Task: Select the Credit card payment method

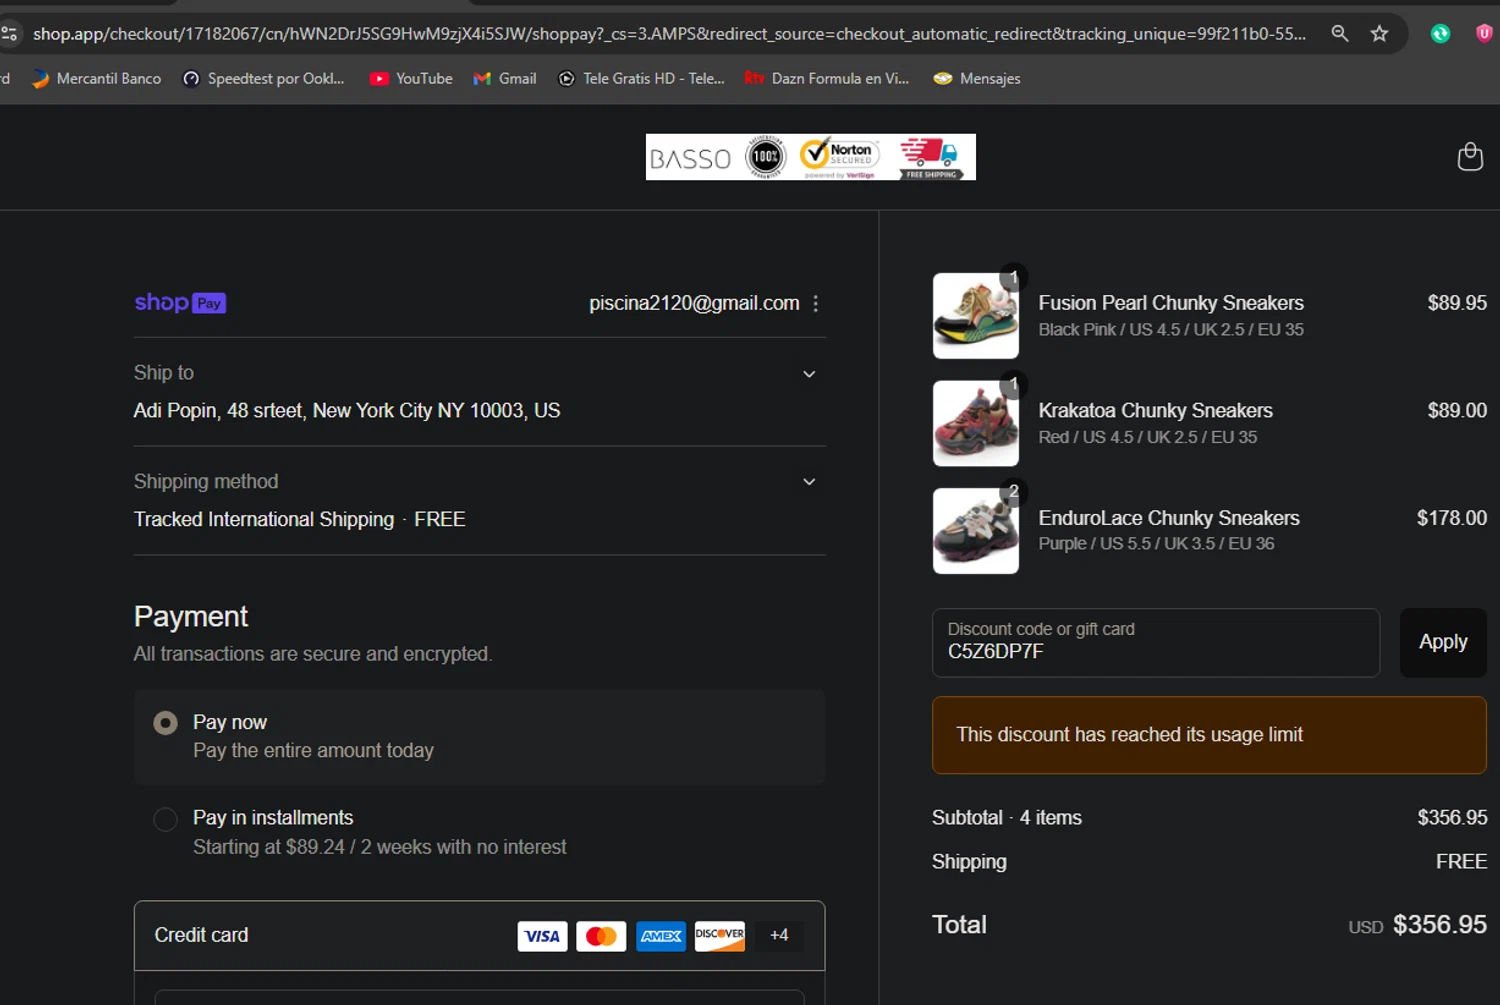Action: (479, 936)
